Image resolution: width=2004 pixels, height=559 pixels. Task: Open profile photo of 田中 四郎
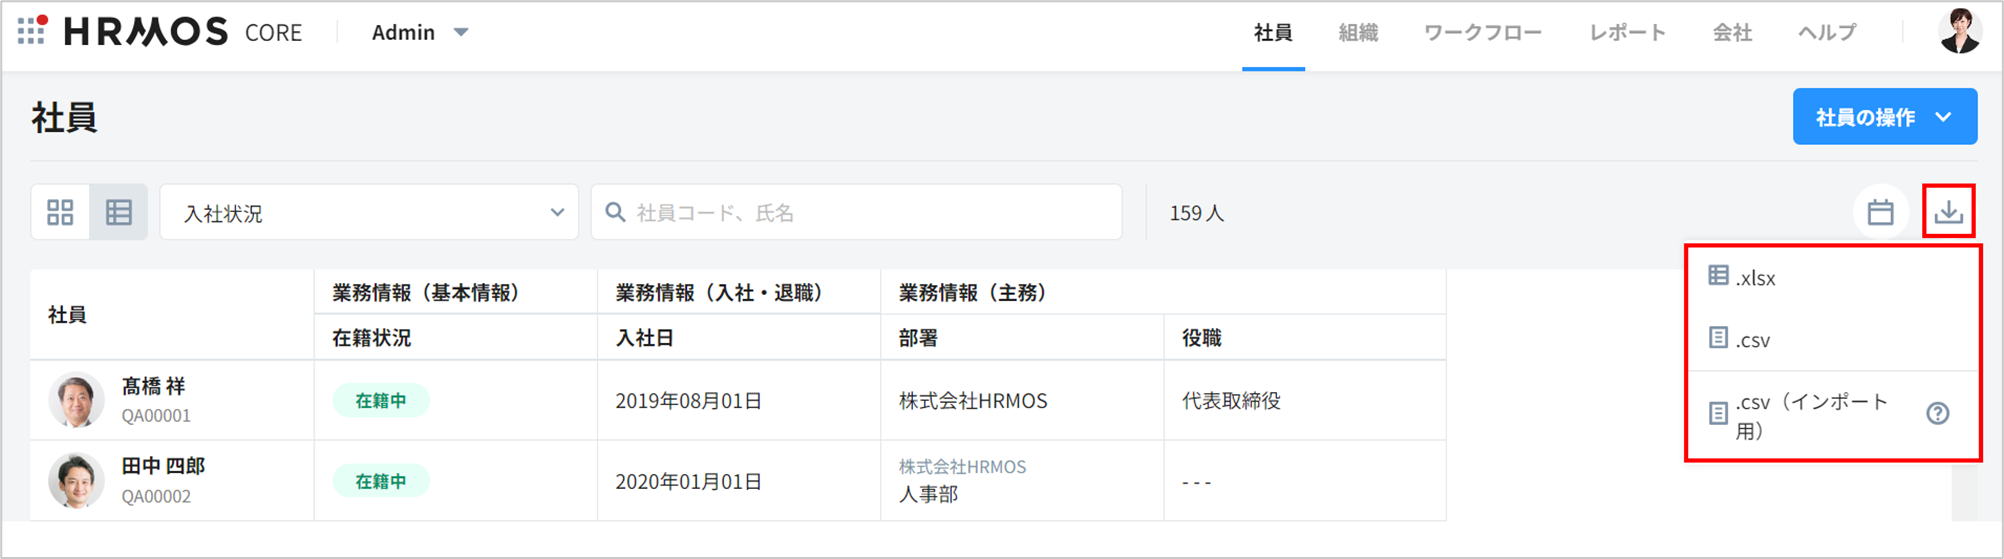(x=76, y=480)
